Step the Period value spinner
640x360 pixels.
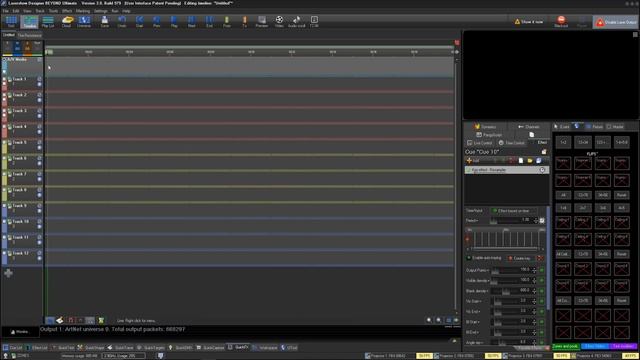point(536,220)
